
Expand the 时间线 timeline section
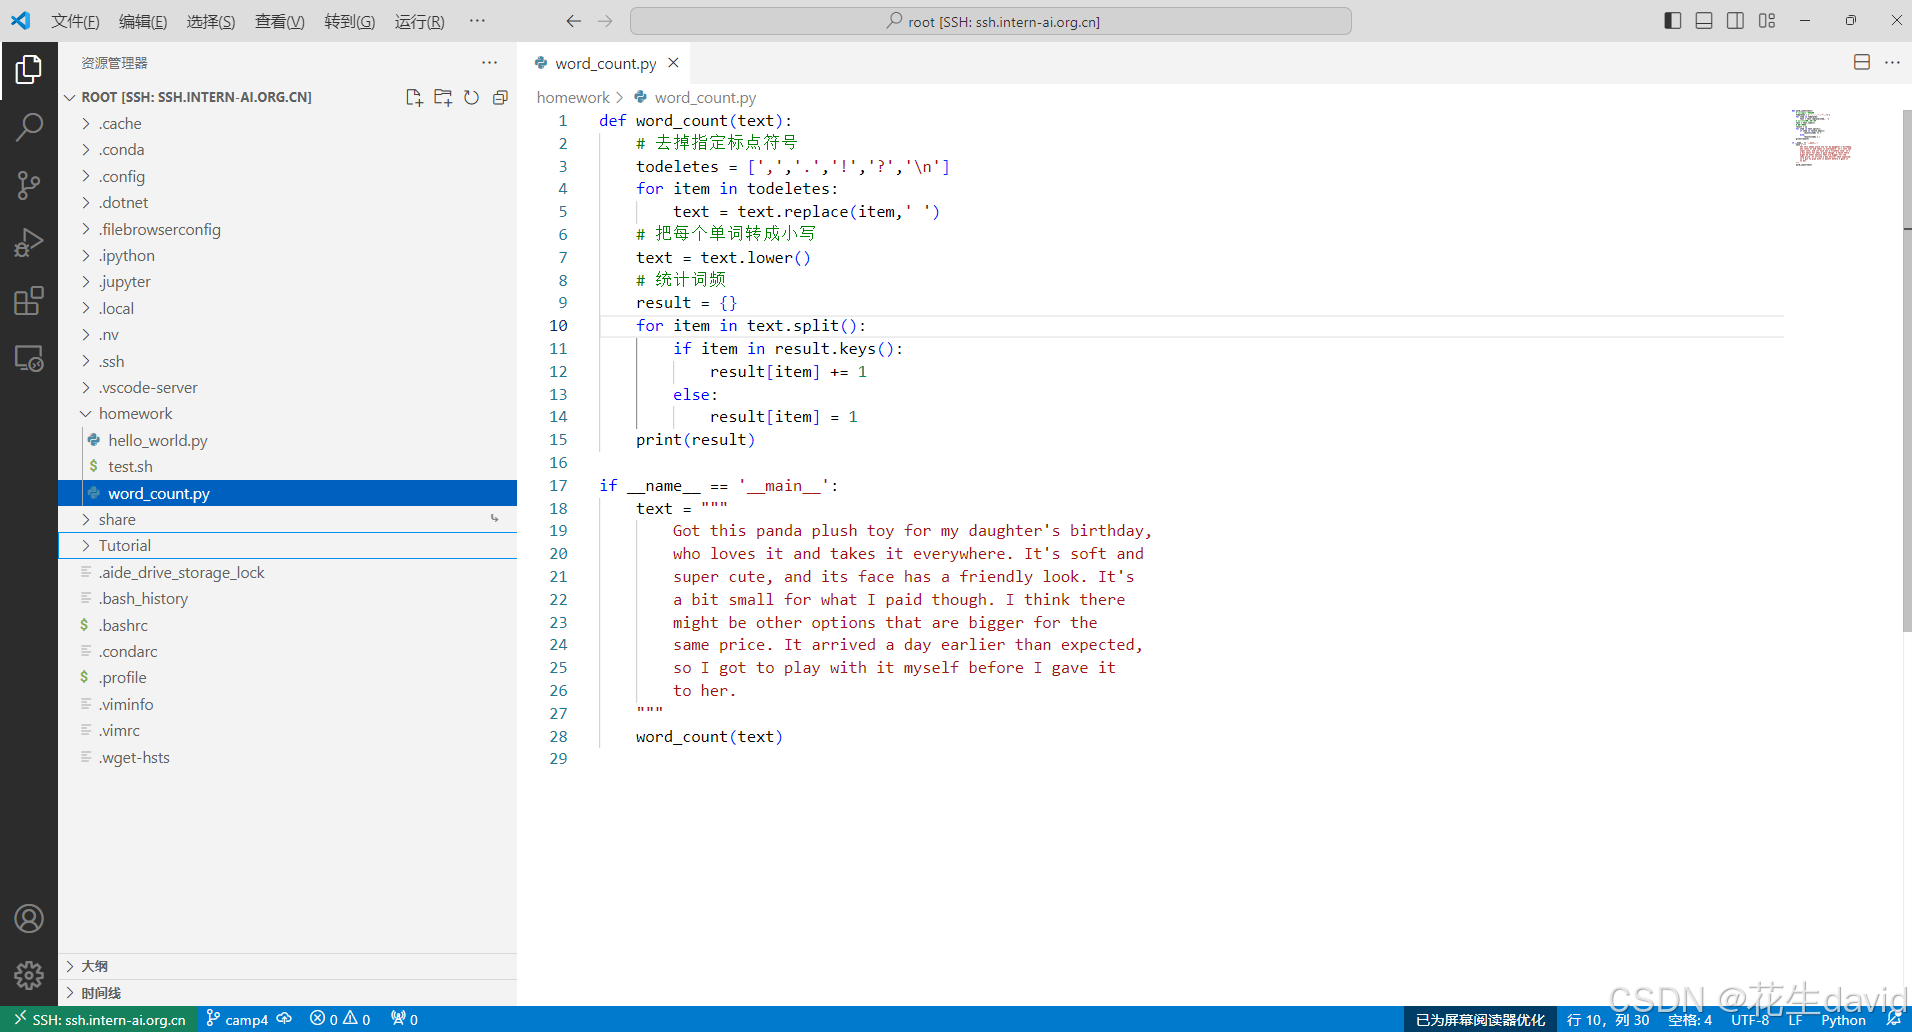coord(287,993)
